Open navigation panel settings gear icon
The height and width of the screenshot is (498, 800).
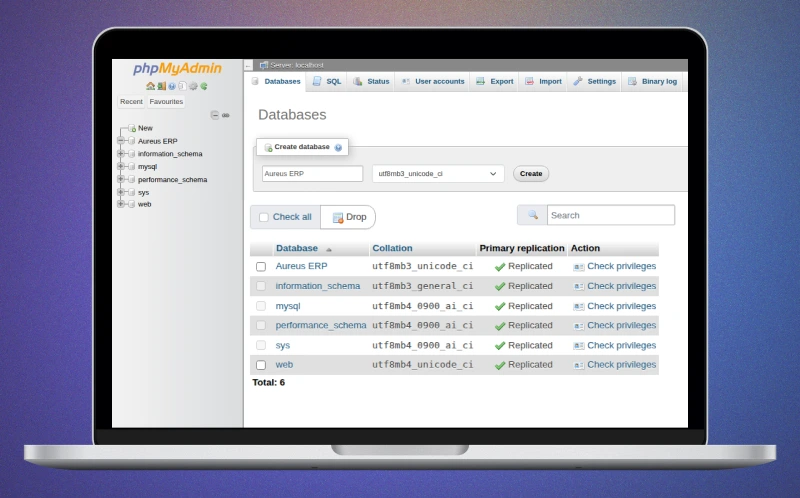(193, 86)
